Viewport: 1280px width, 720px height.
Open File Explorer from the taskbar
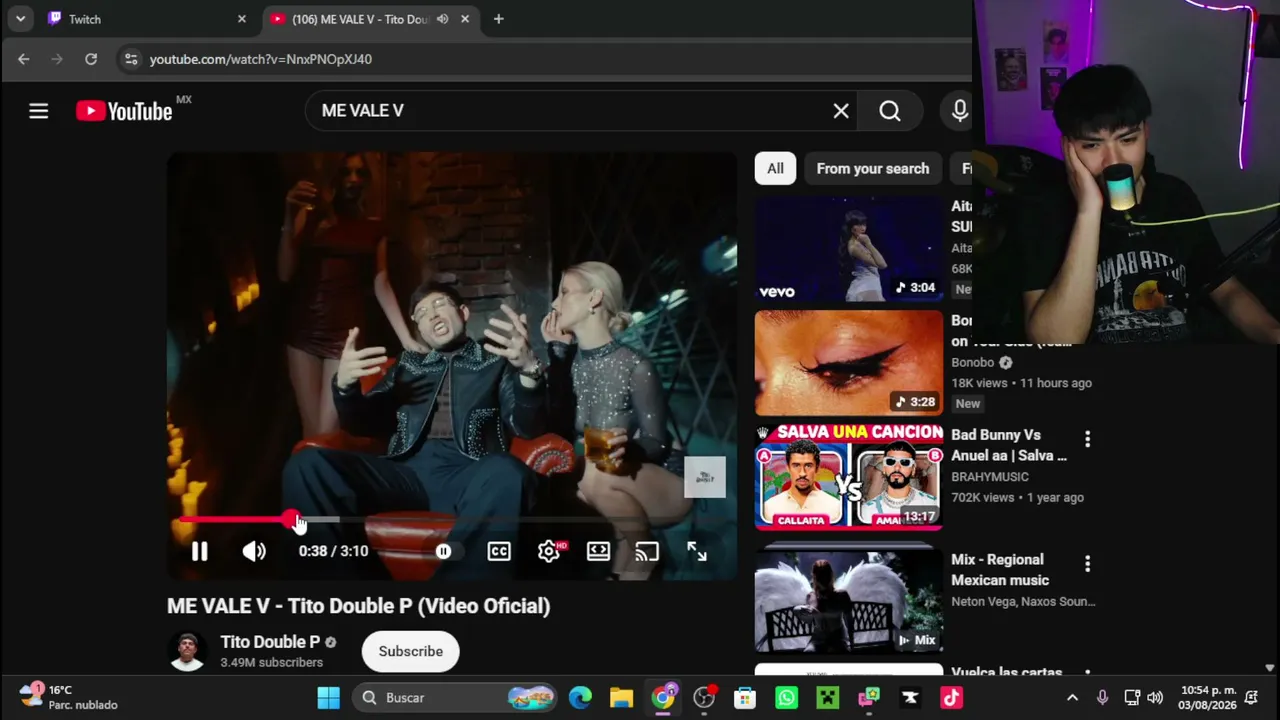click(622, 698)
